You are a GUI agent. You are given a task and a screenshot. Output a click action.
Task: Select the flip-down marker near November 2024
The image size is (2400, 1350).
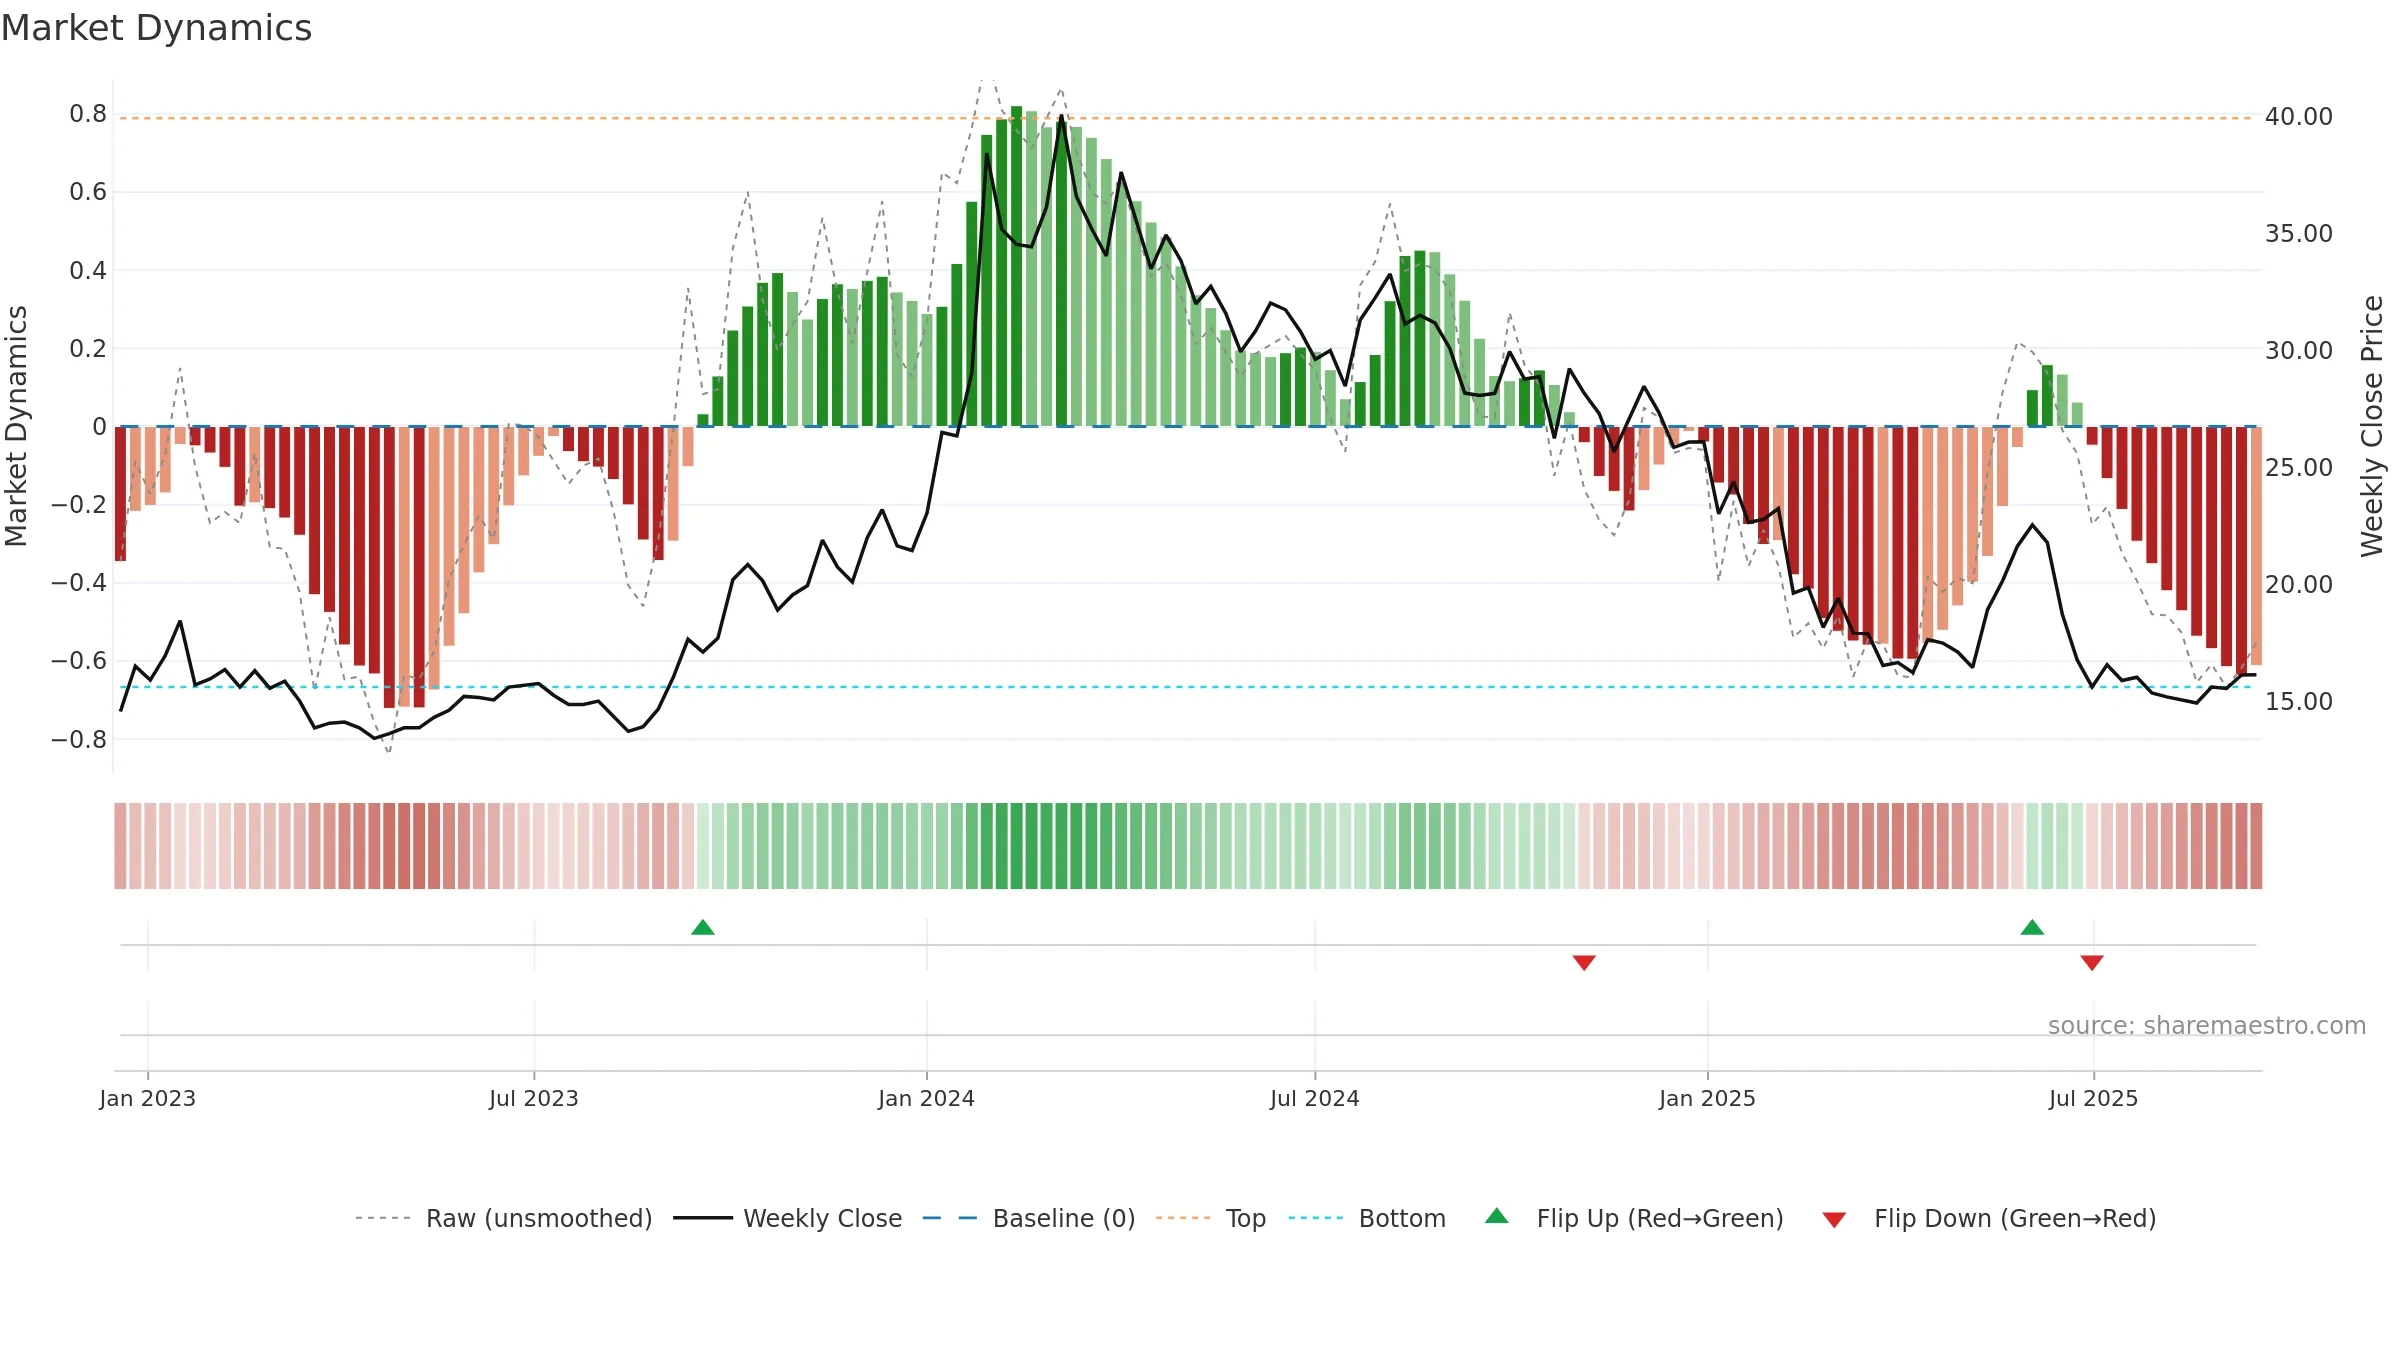coord(1584,962)
